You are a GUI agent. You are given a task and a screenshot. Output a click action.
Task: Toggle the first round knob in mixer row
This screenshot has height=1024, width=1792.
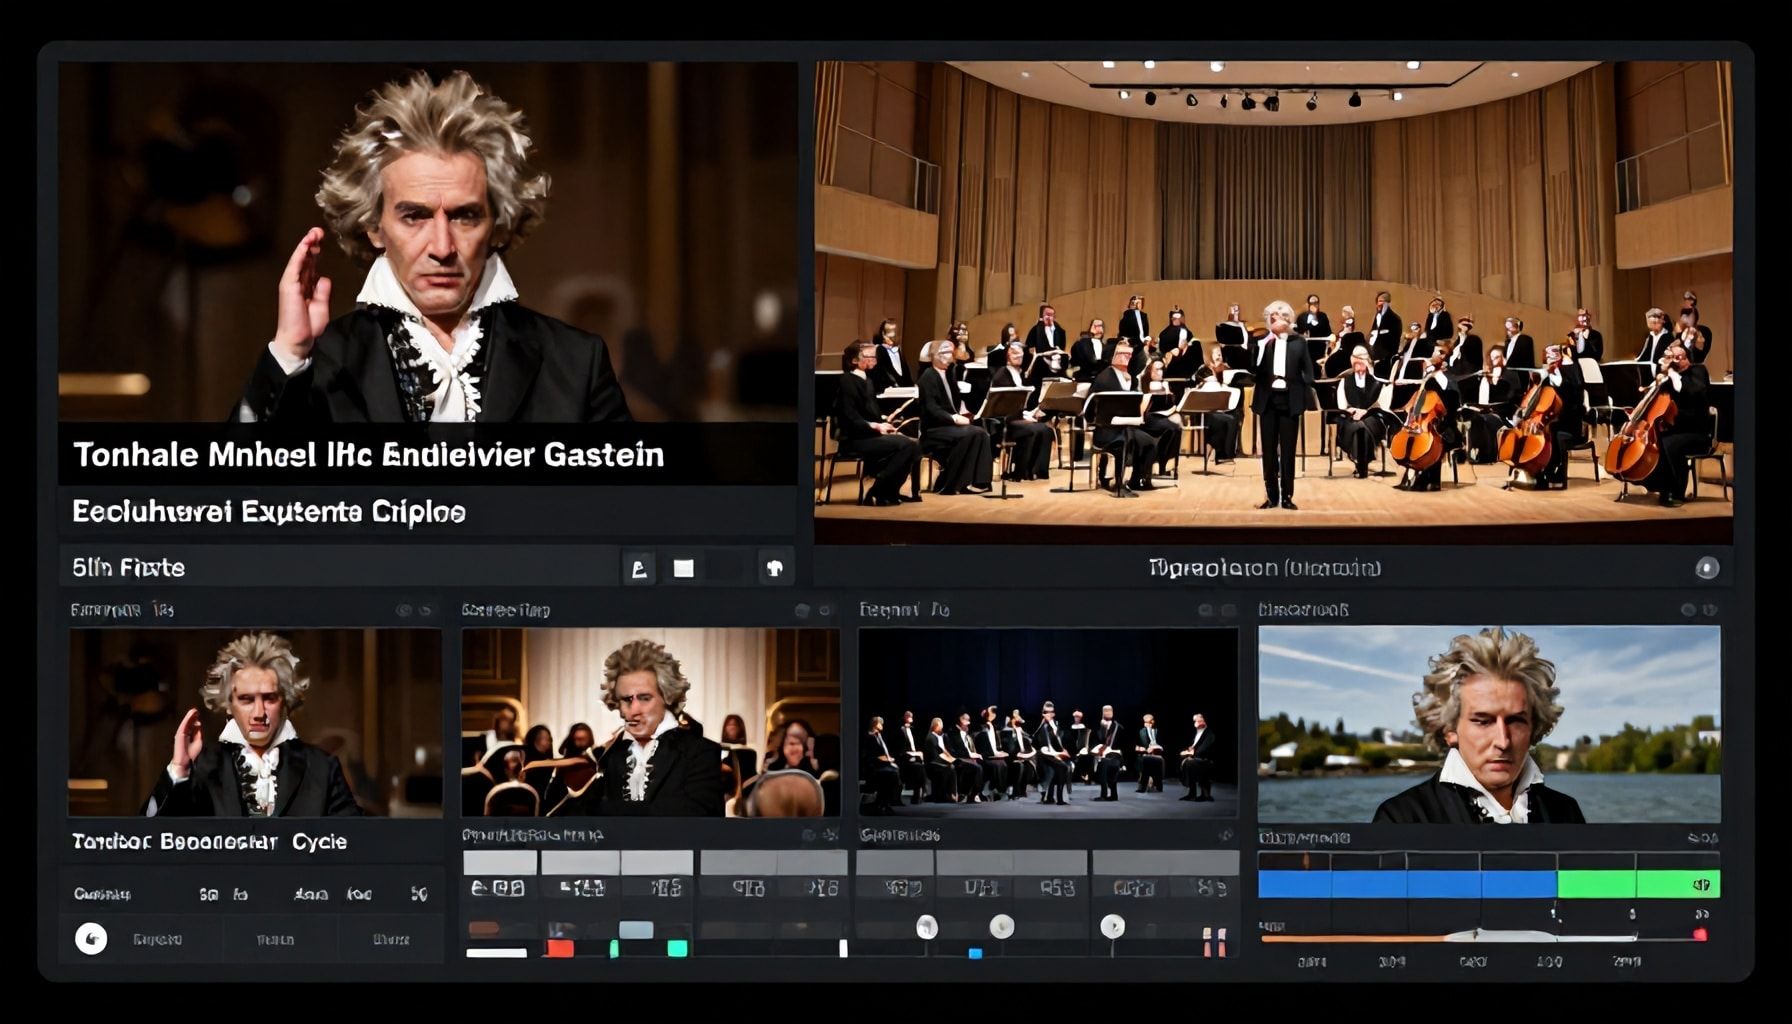click(927, 927)
